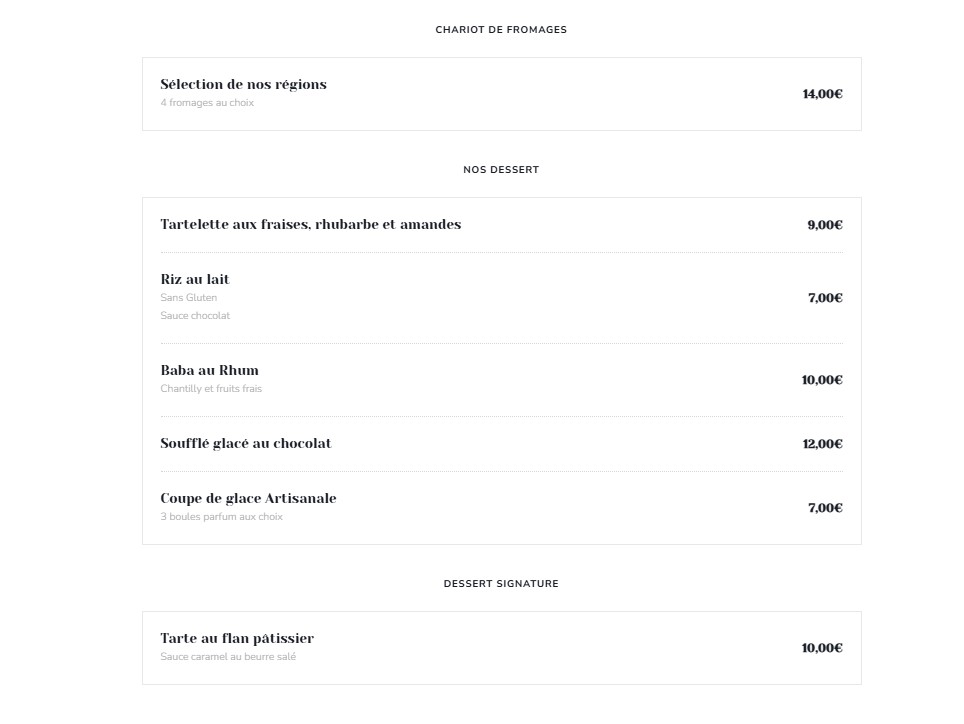Click the 14,00€ cheese selection price
The image size is (964, 724).
822,94
